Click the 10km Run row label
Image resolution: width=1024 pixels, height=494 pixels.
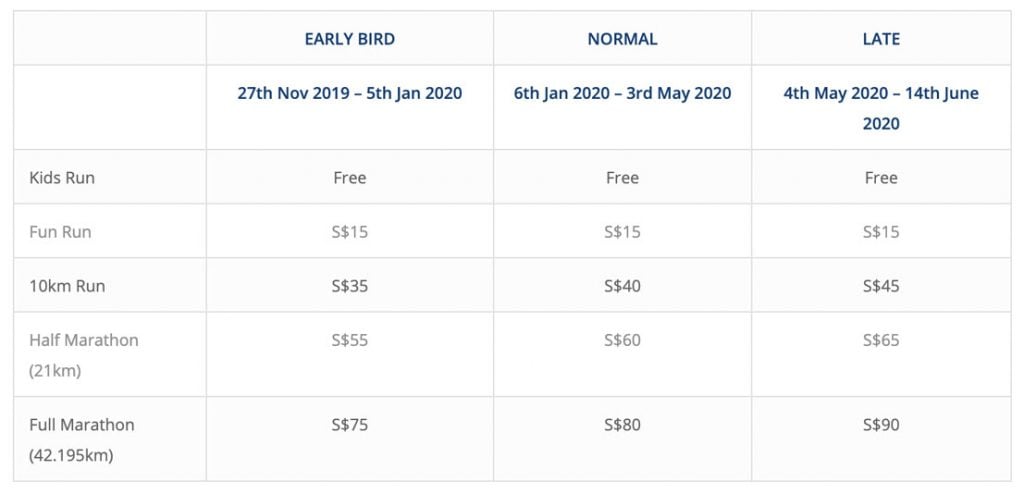67,286
